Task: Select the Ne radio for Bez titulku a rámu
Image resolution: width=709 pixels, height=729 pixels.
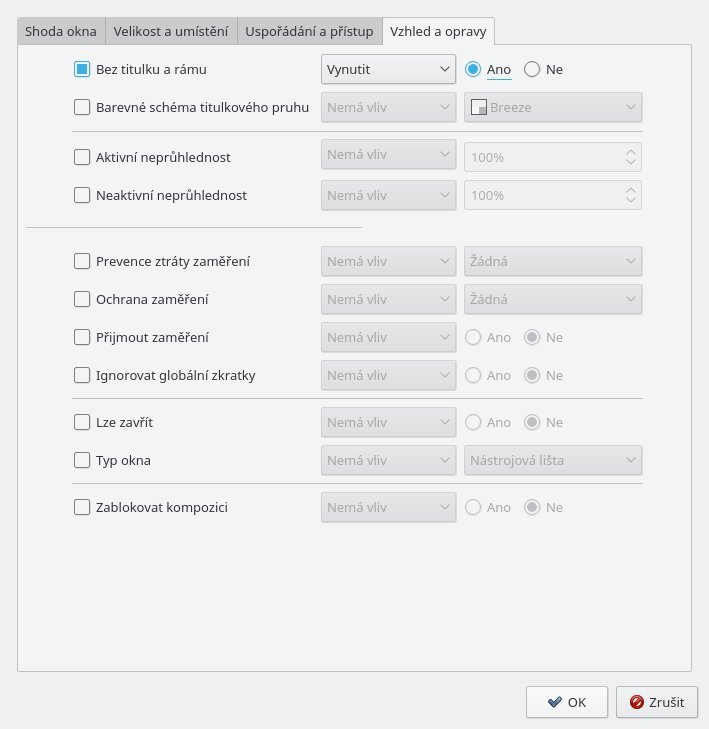Action: click(532, 69)
